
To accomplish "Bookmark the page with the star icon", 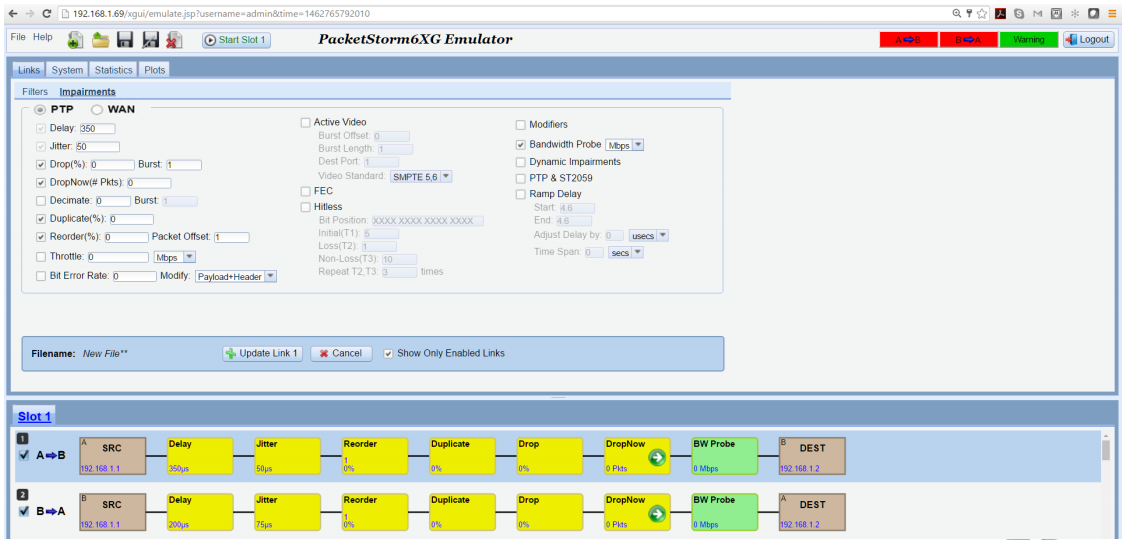I will tap(982, 14).
